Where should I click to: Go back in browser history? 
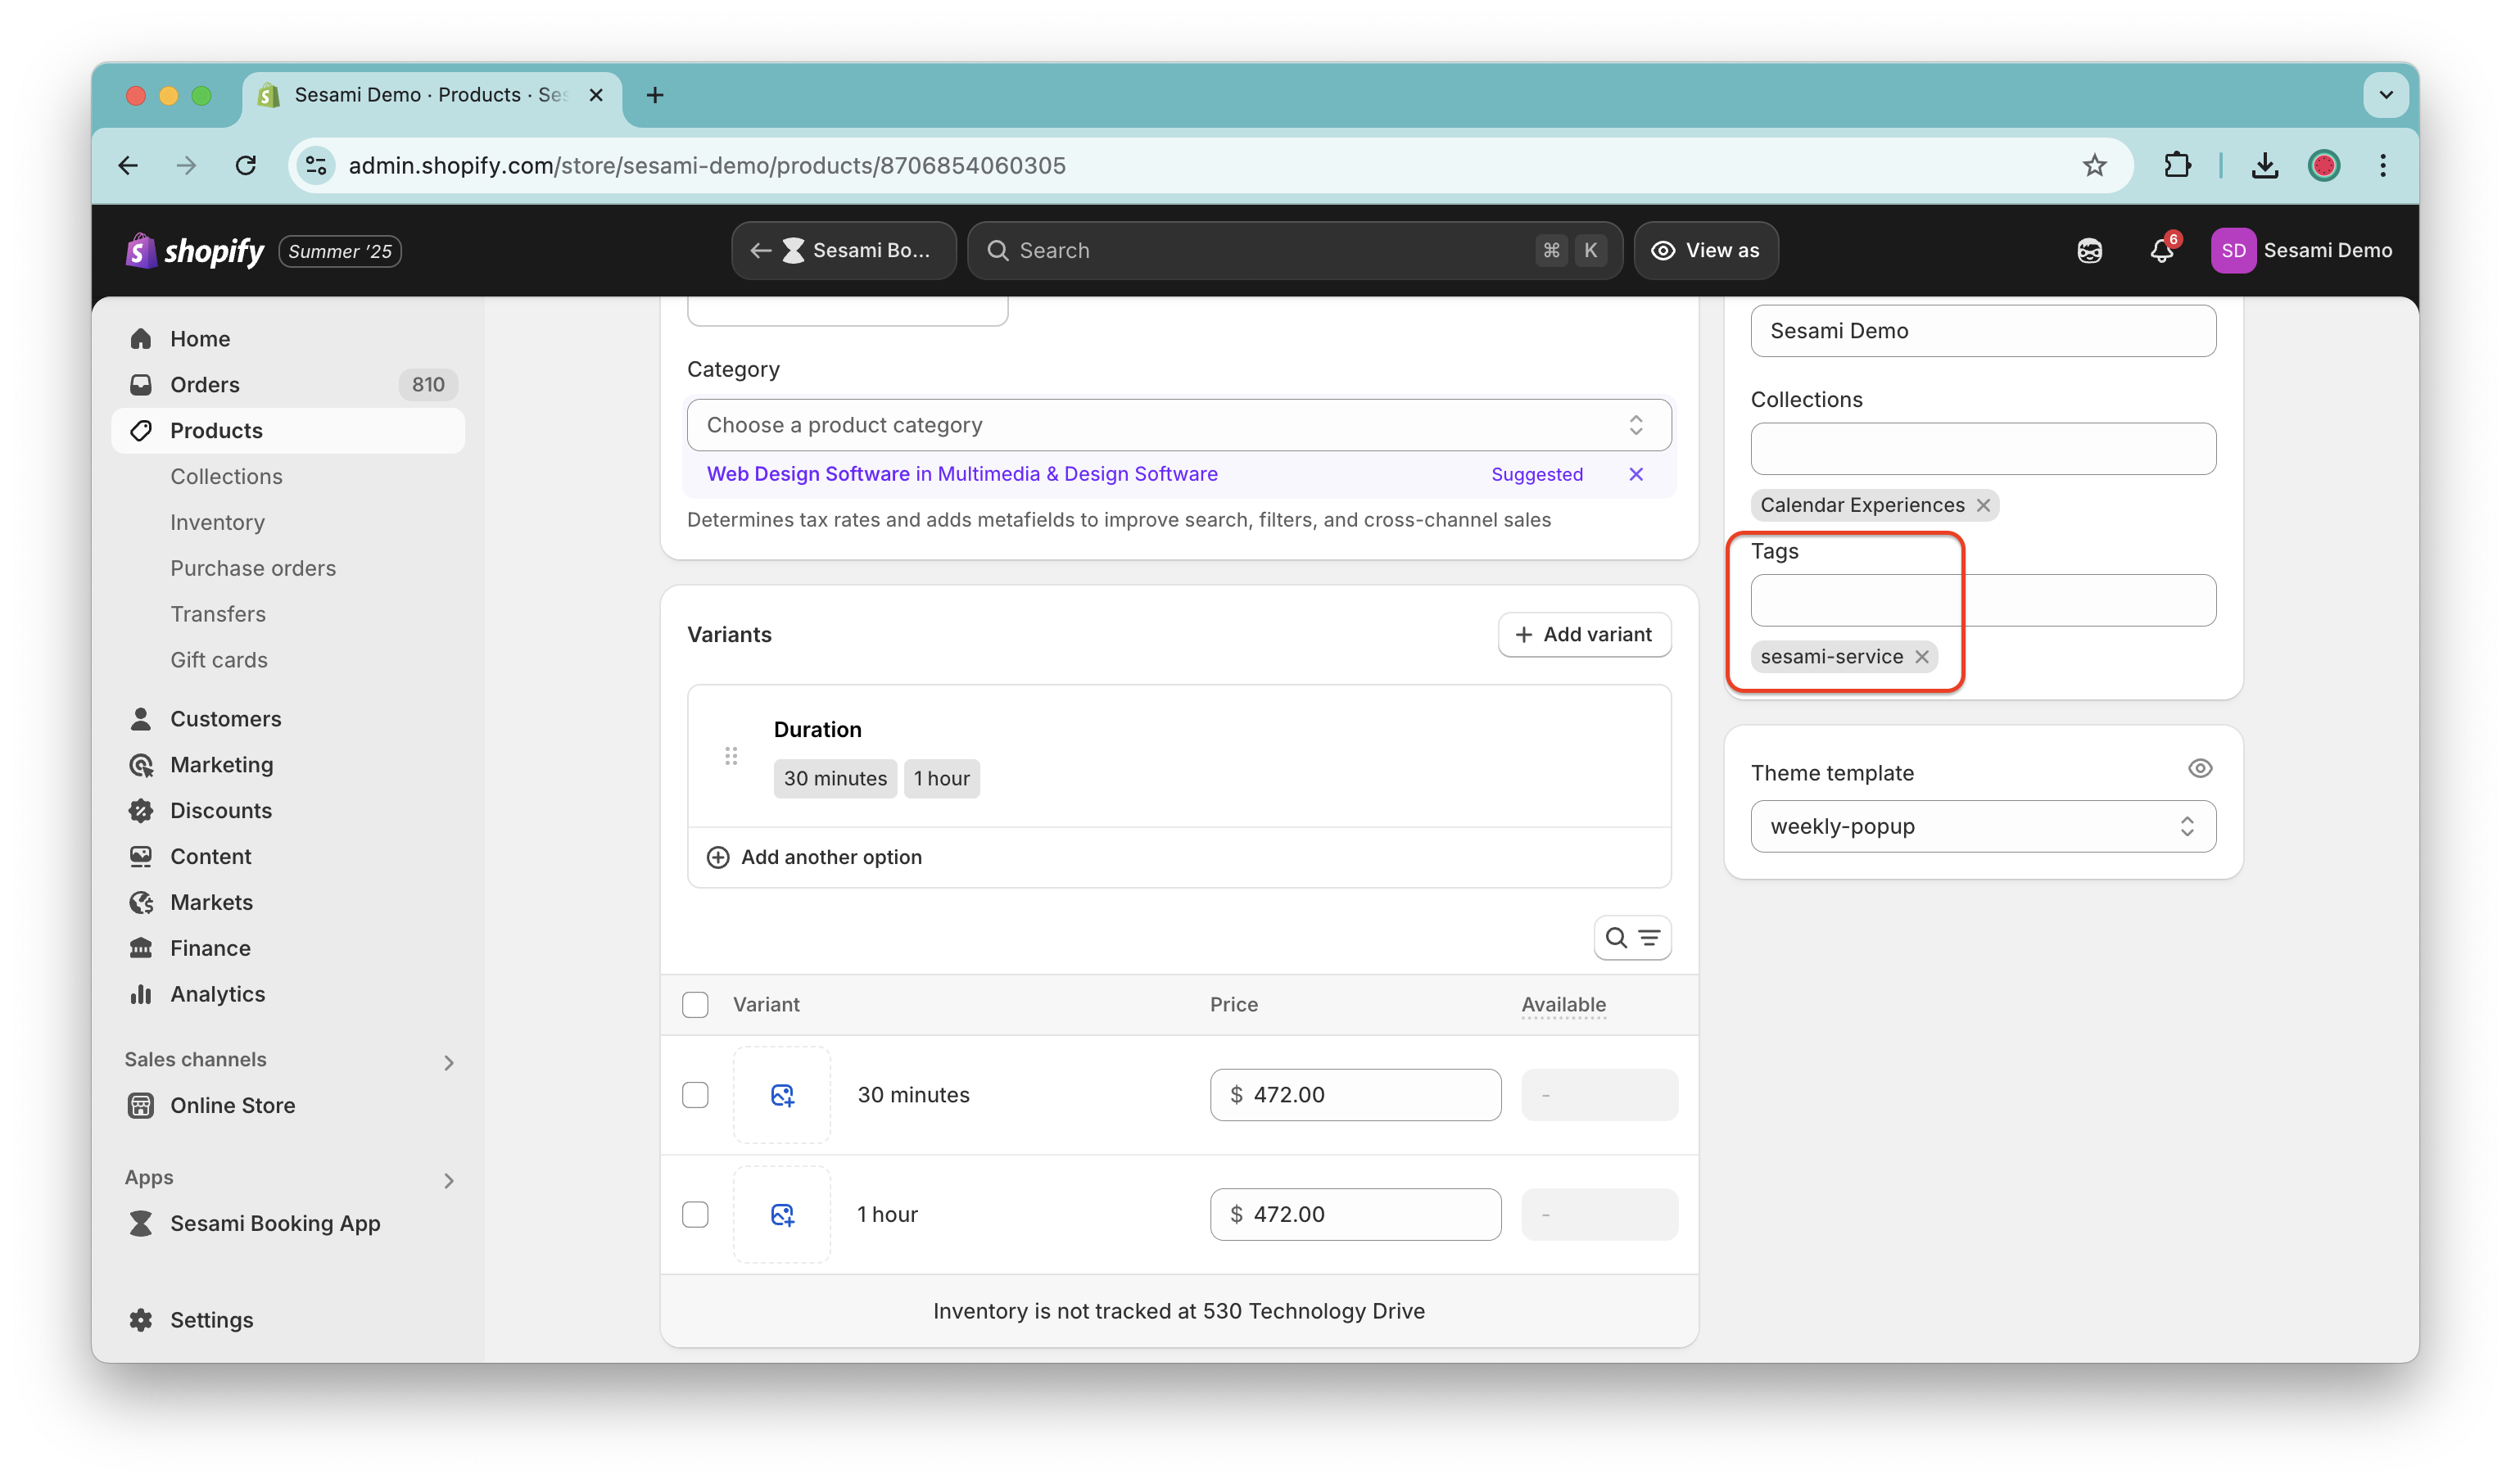[128, 165]
